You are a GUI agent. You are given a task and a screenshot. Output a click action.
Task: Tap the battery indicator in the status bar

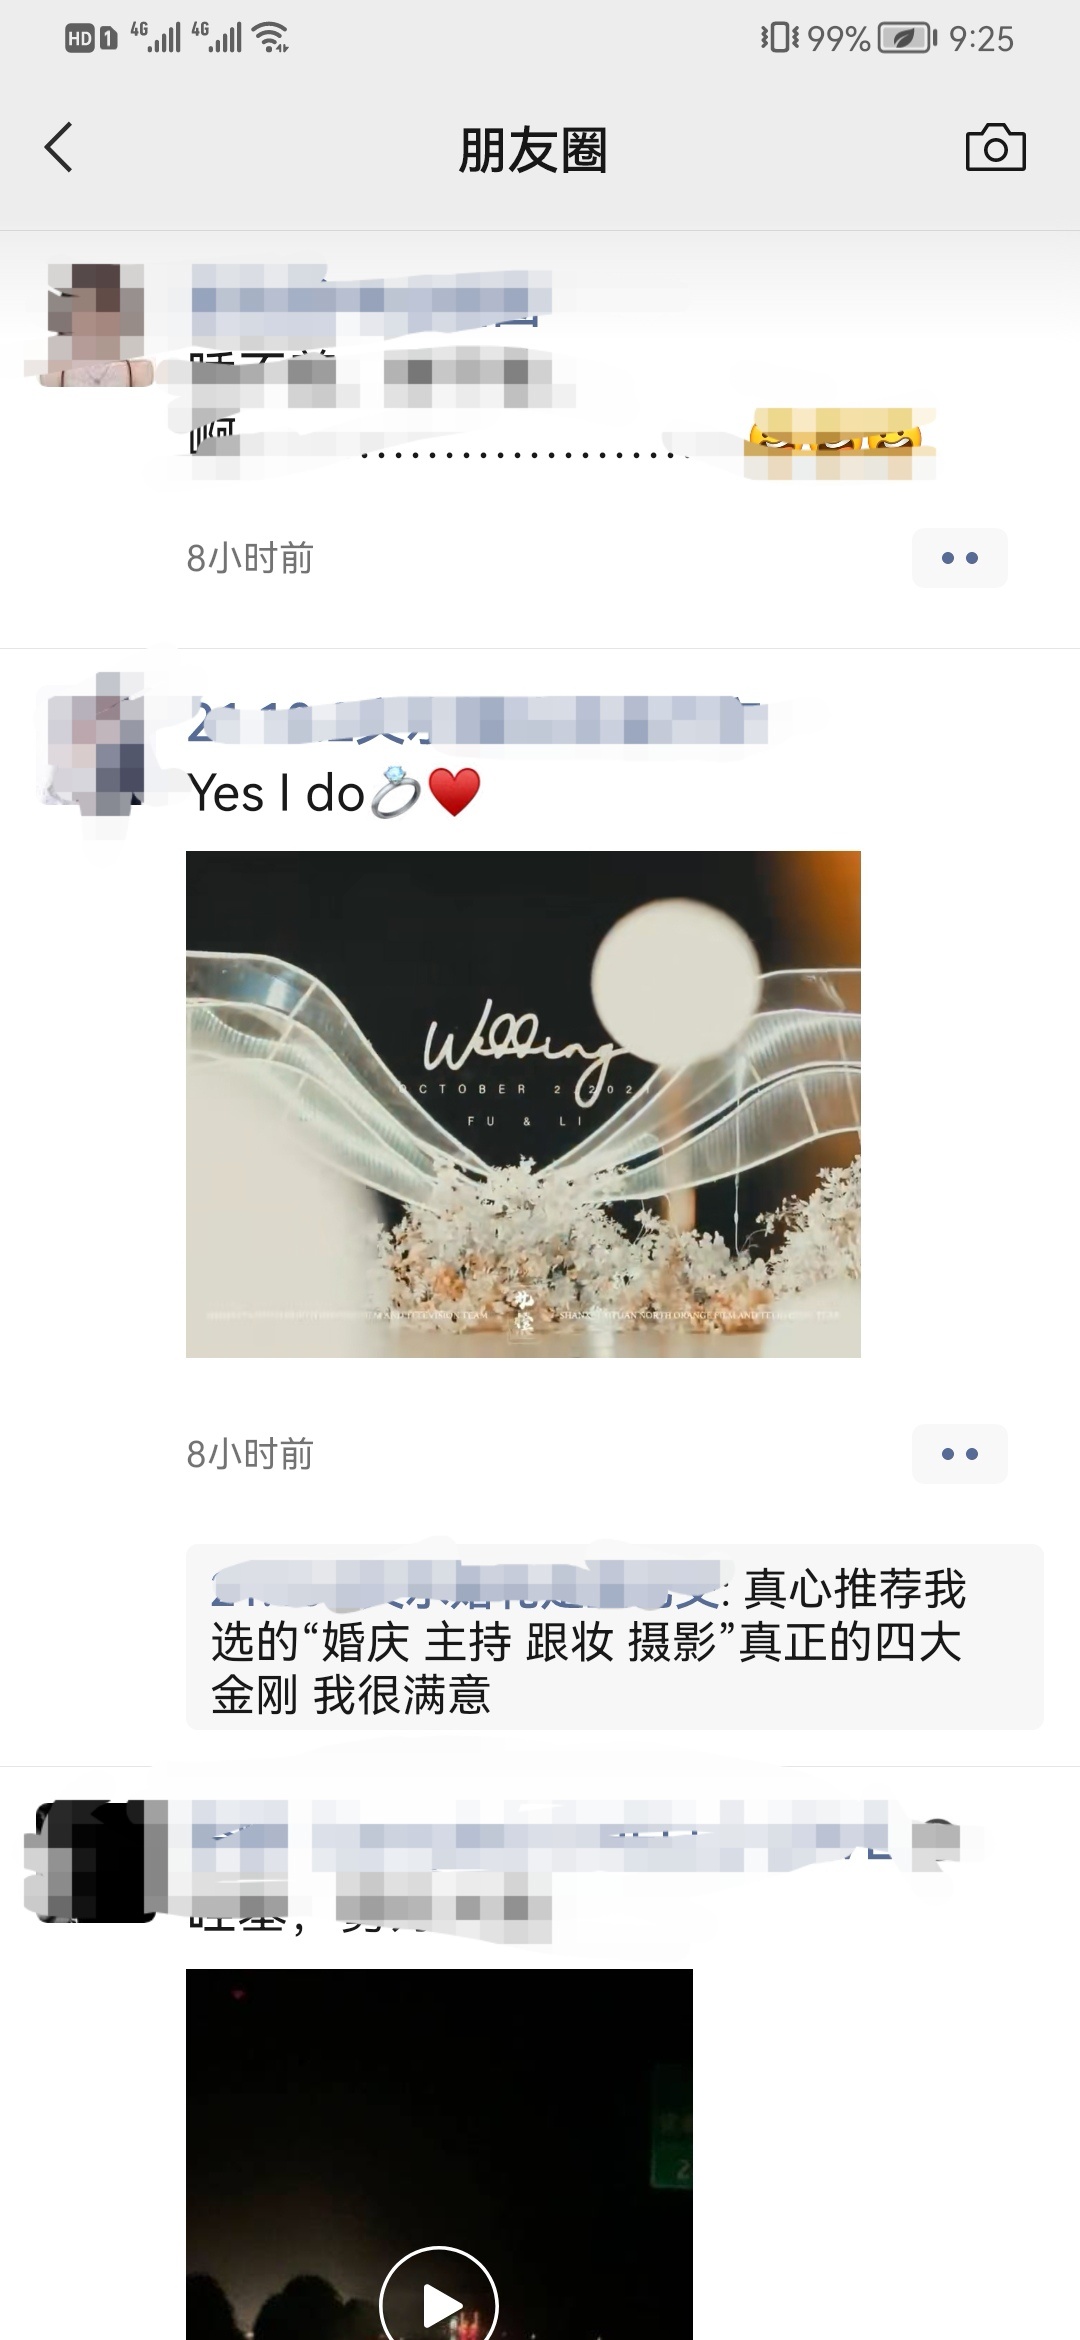coord(906,39)
